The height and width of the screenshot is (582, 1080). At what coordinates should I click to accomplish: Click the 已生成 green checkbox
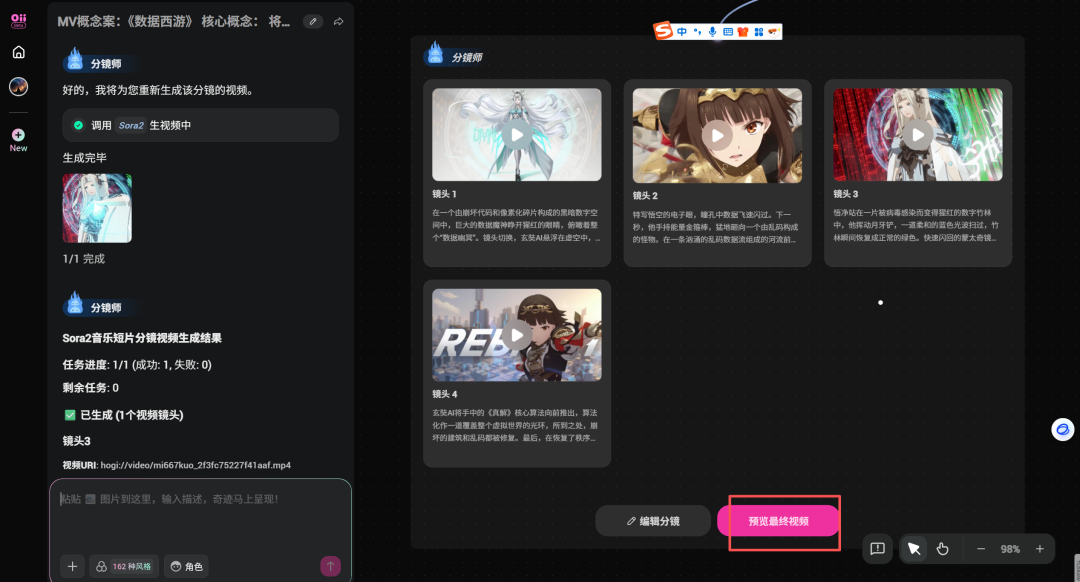pyautogui.click(x=70, y=415)
